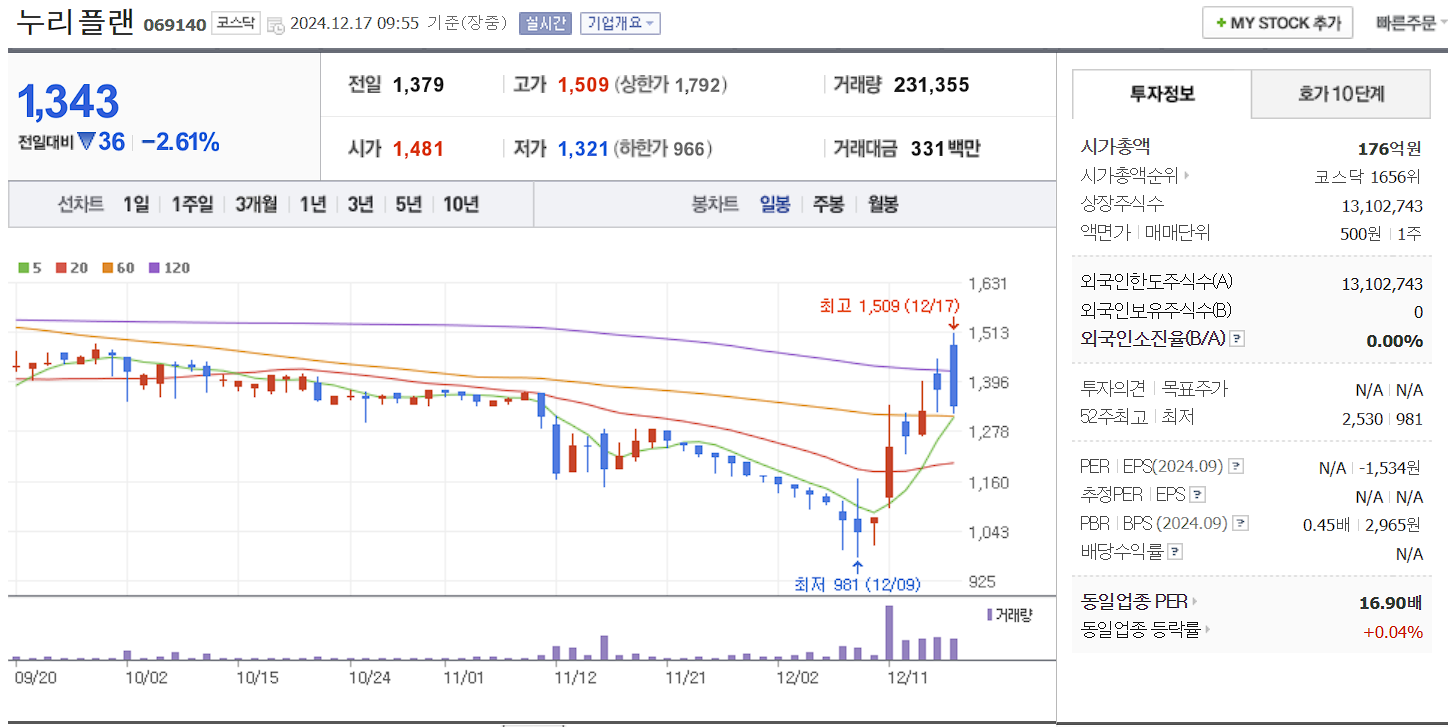Viewport: 1448px width, 727px height.
Task: Enable 실시간 real-time quote mode
Action: tap(544, 23)
